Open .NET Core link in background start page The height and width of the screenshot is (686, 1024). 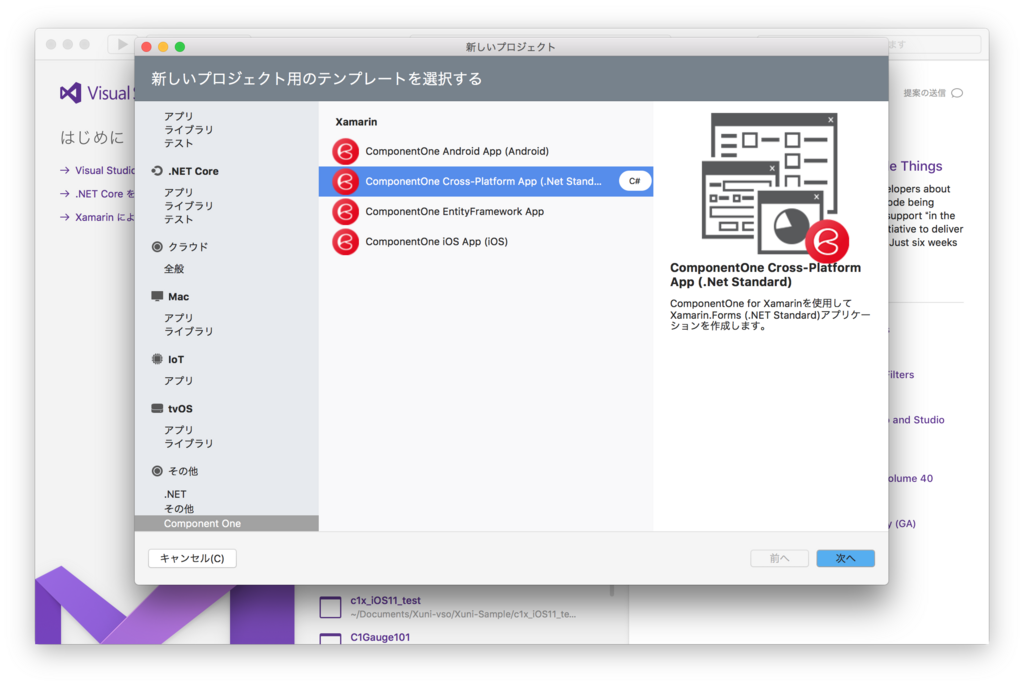tap(104, 194)
